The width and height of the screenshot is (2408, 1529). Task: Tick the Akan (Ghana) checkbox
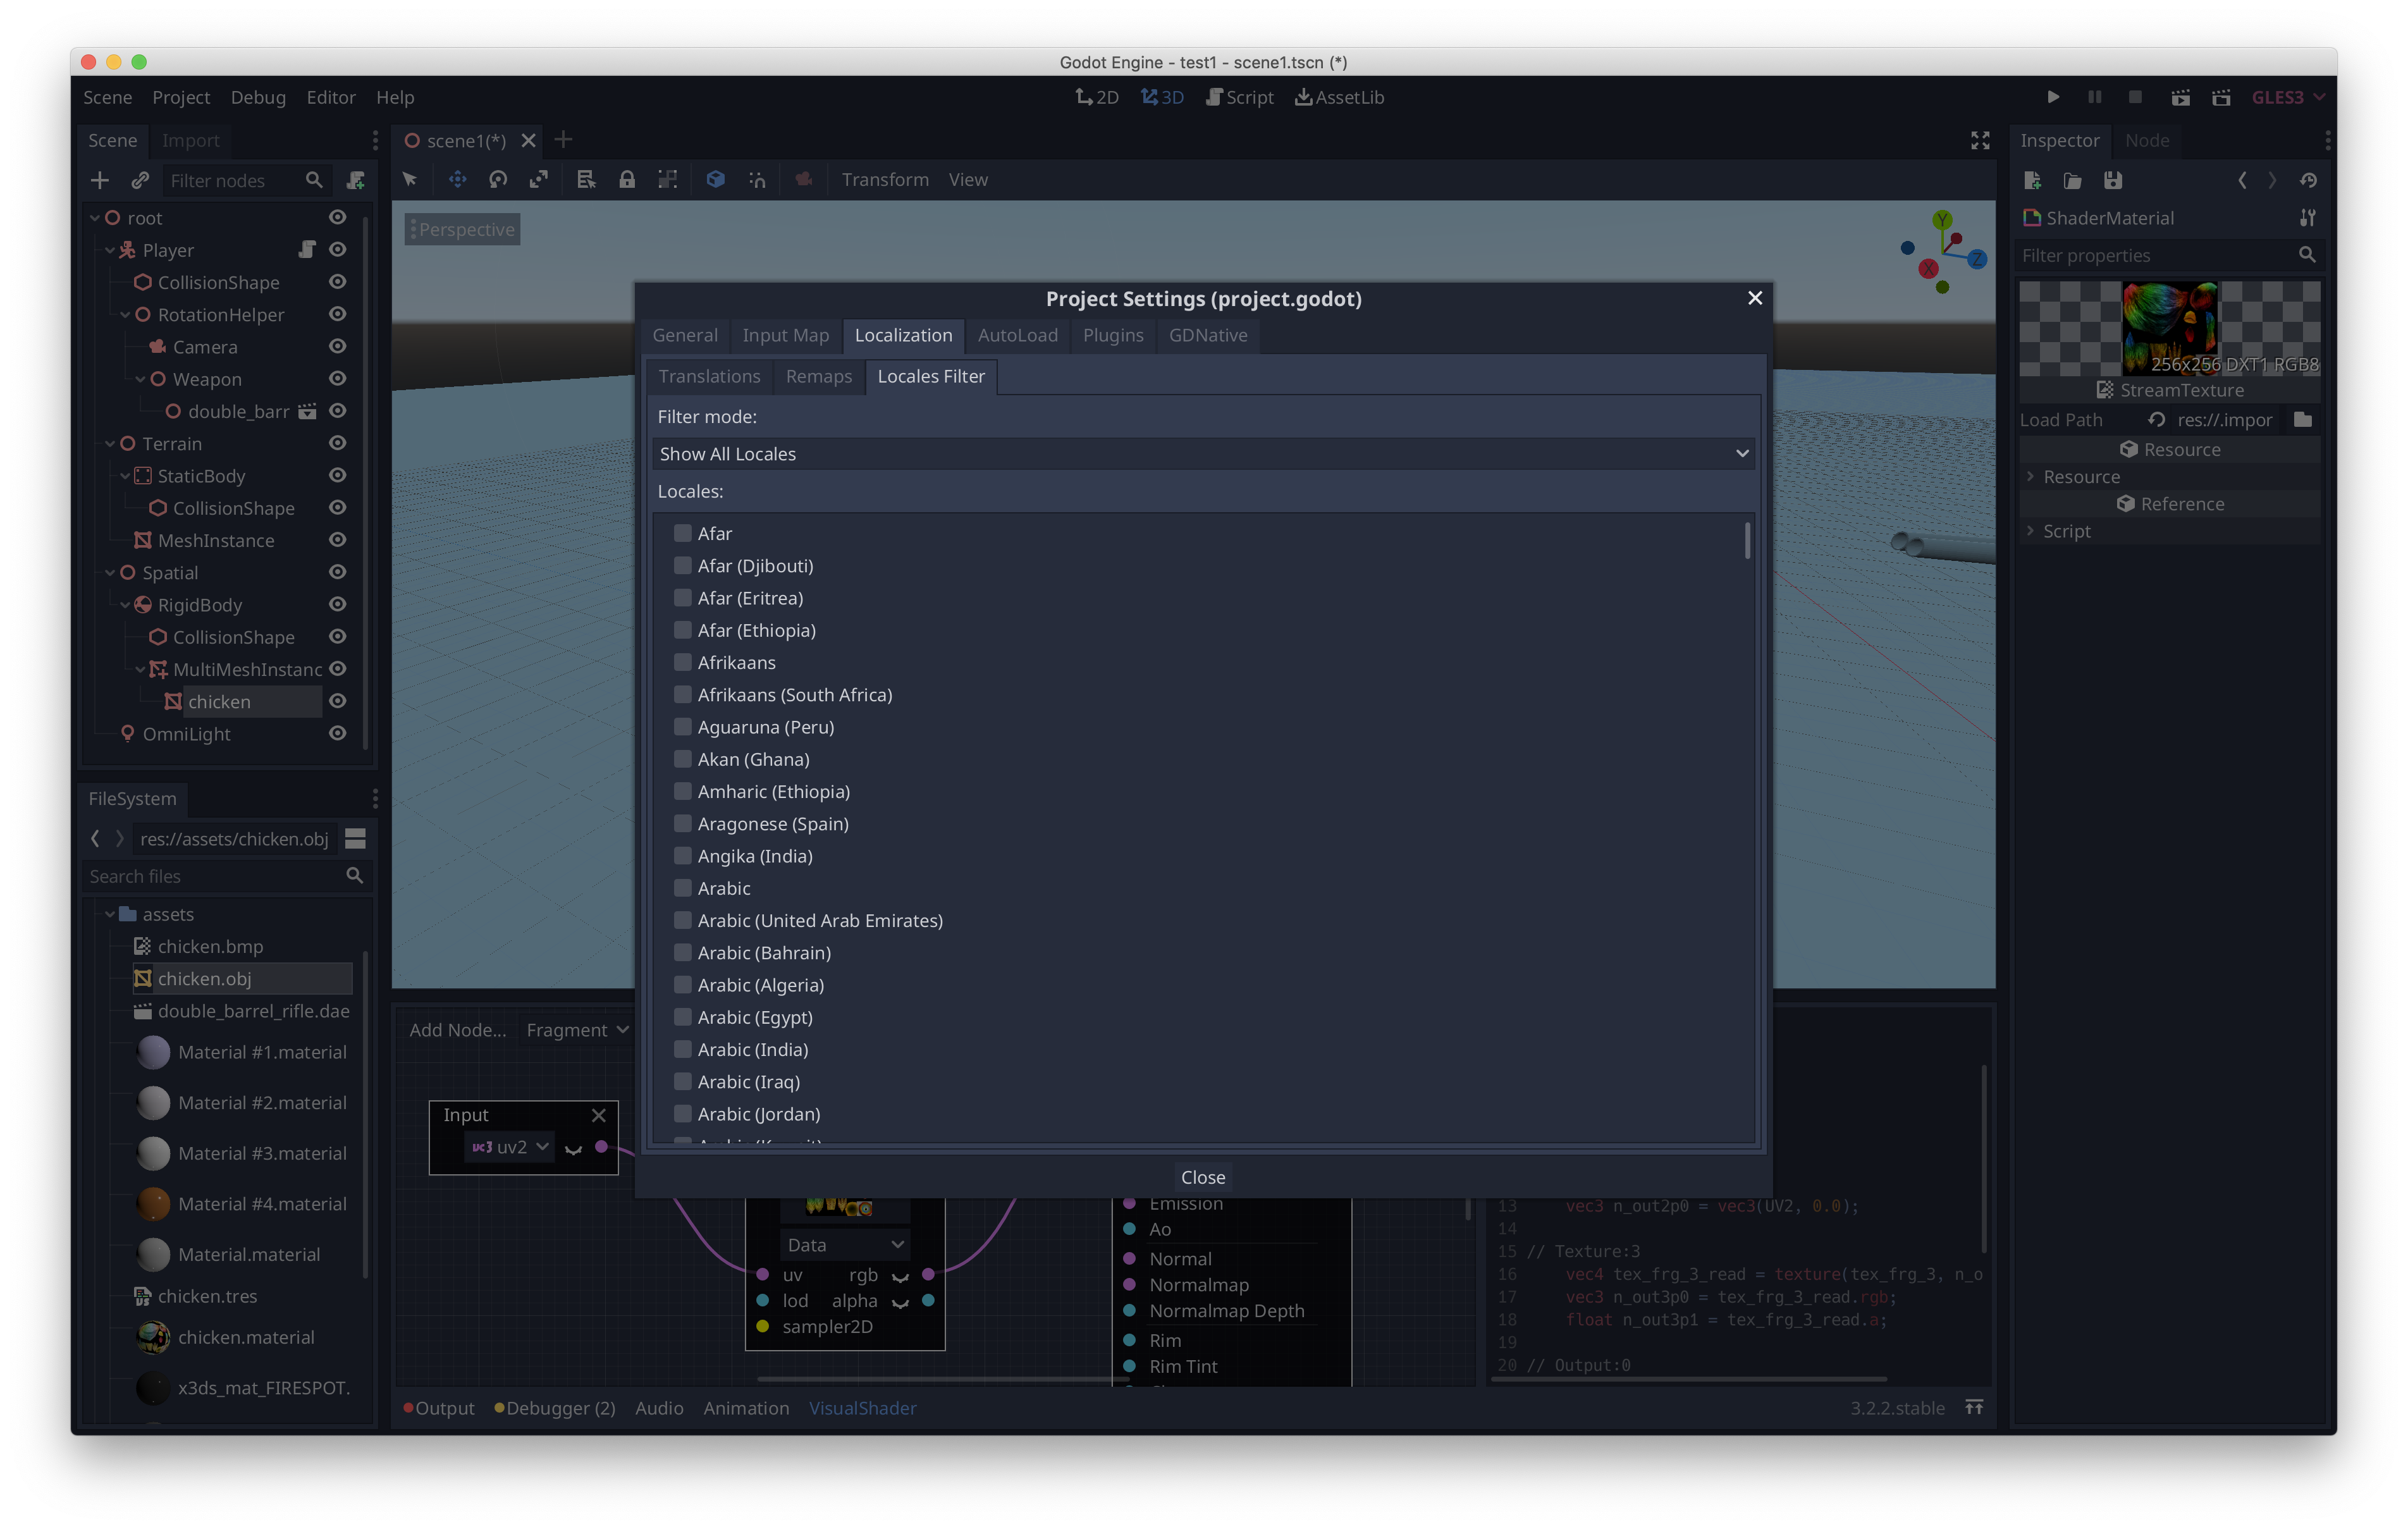(x=683, y=759)
